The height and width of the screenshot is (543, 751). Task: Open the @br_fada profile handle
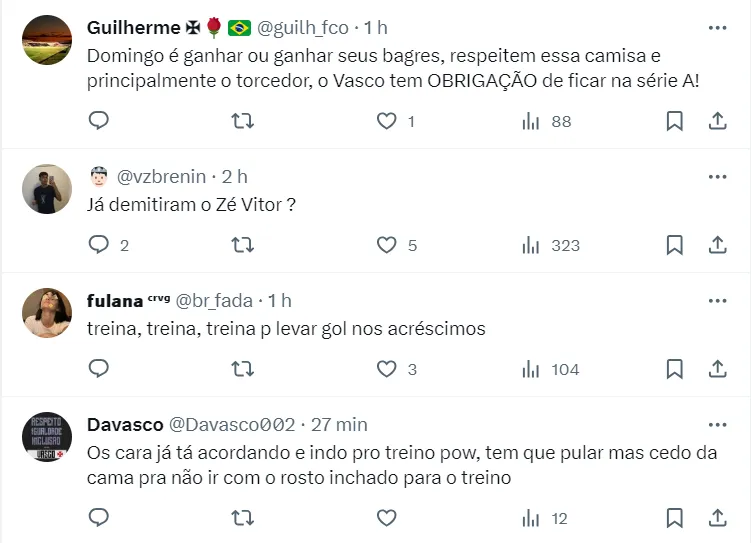217,300
